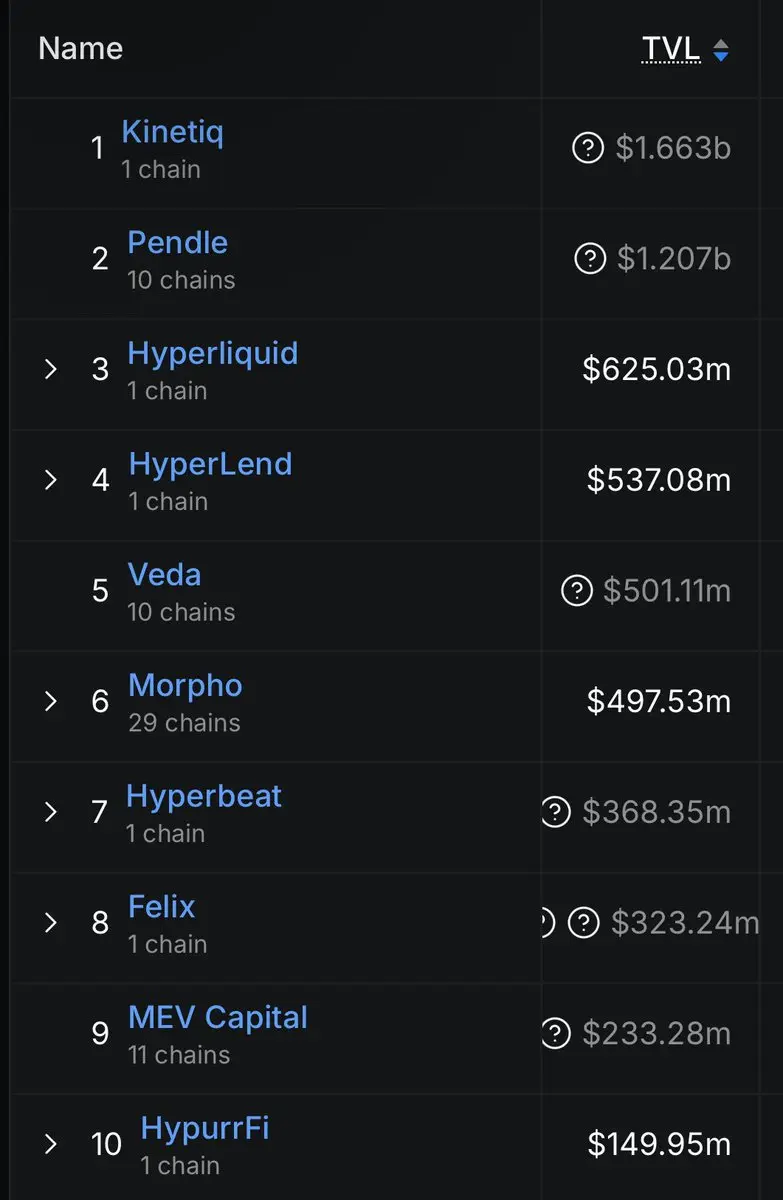Click the Name column header
The height and width of the screenshot is (1200, 783).
pyautogui.click(x=80, y=48)
